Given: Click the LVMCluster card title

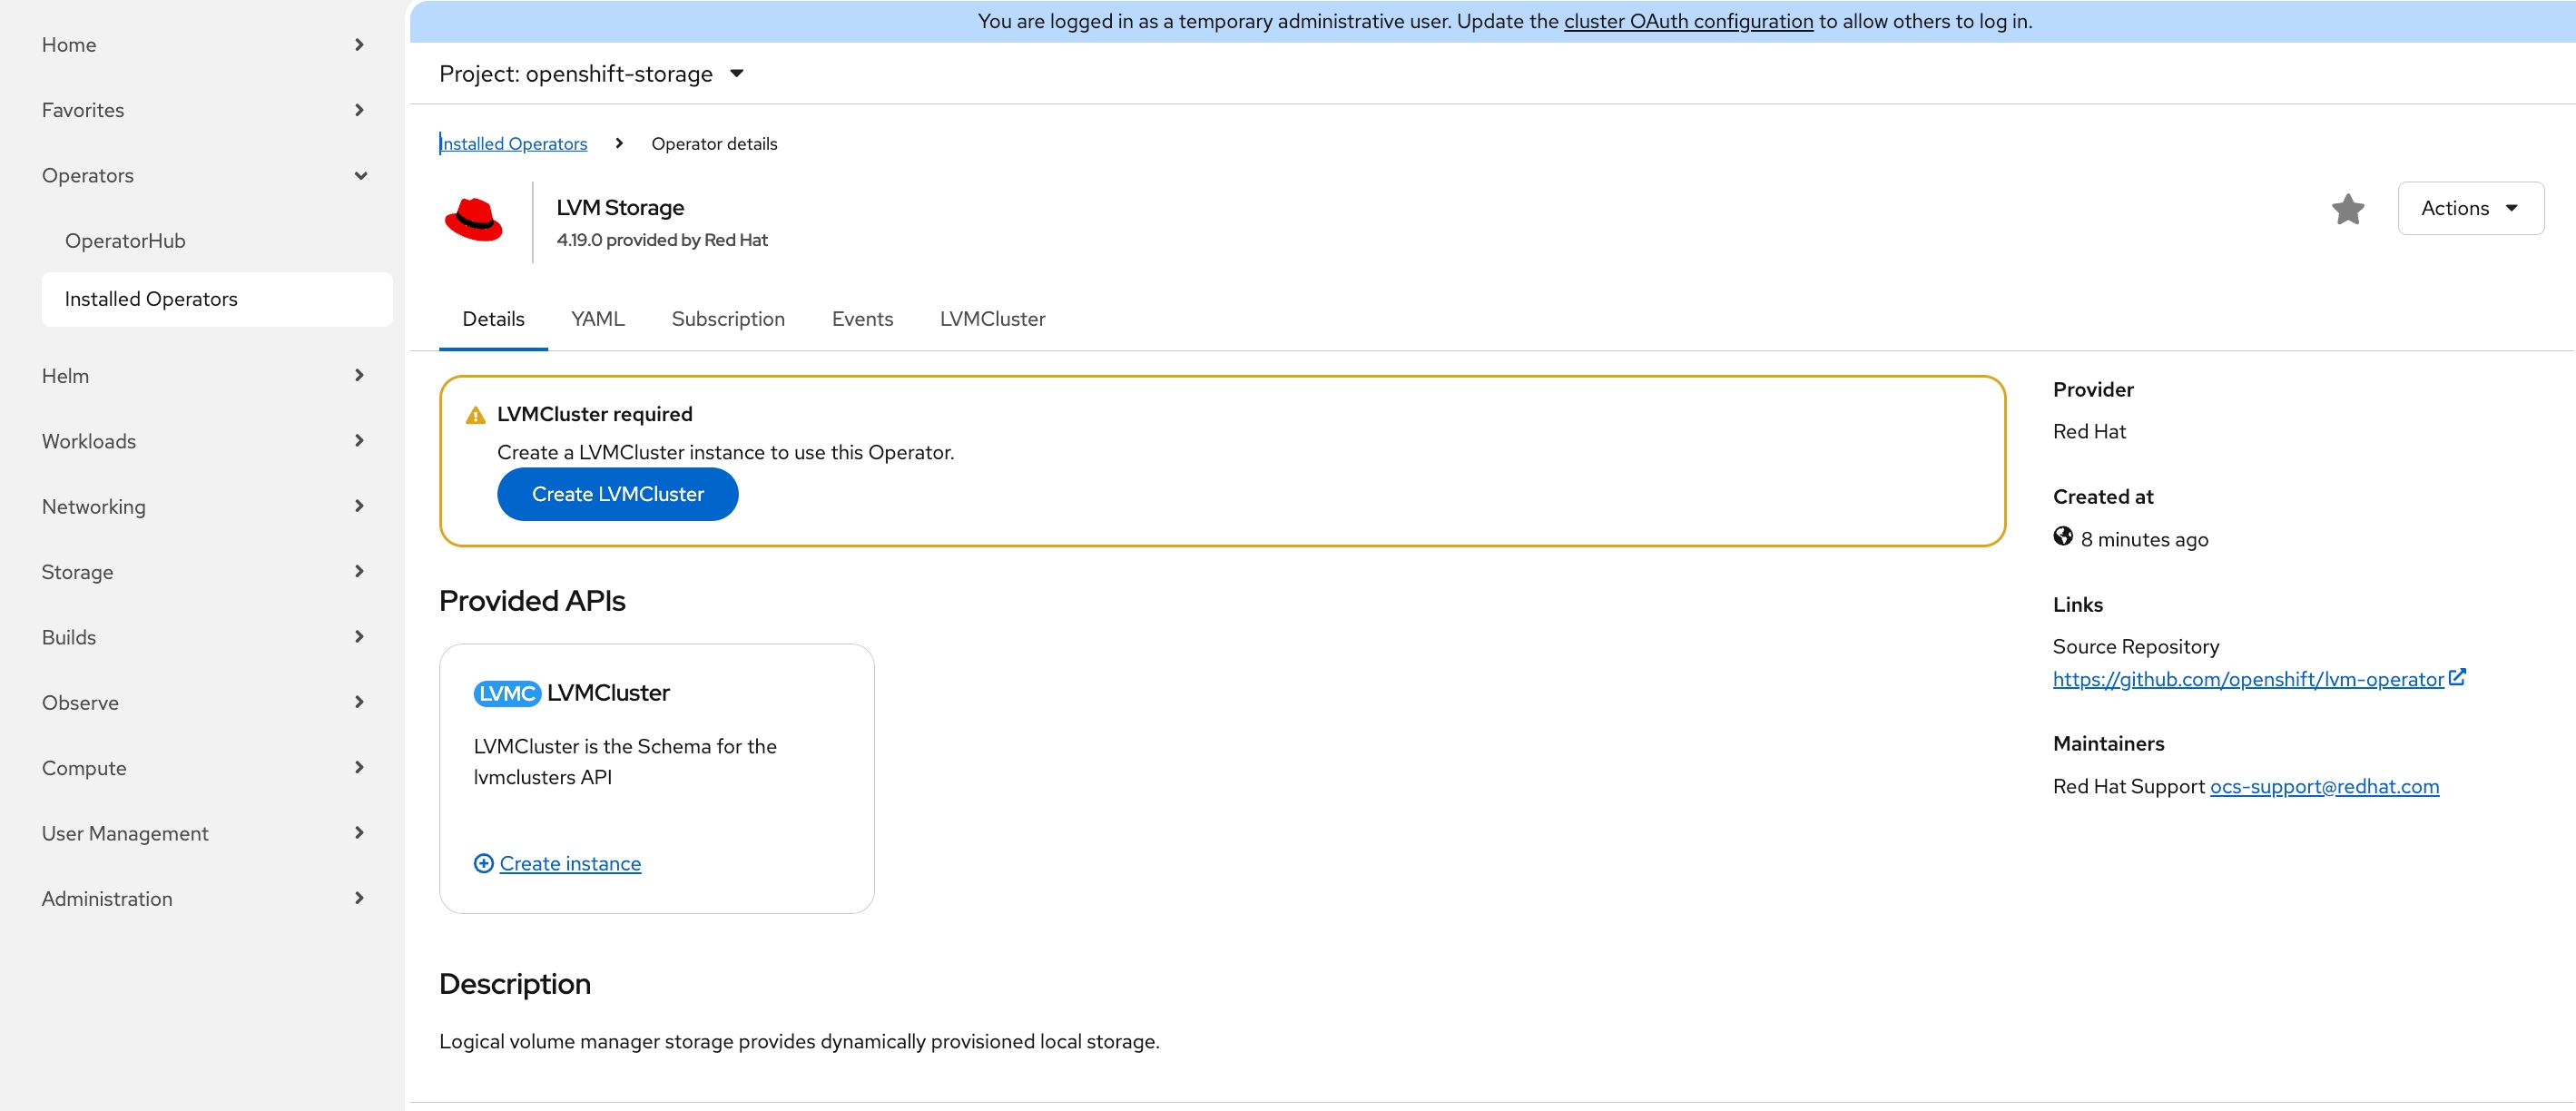Looking at the screenshot, I should pyautogui.click(x=608, y=693).
